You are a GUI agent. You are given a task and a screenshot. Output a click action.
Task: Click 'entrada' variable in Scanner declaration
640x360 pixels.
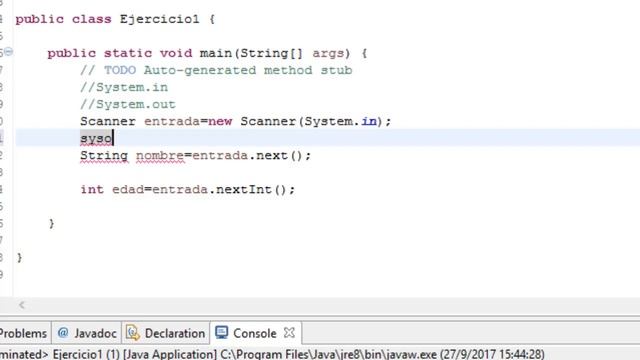(x=172, y=122)
